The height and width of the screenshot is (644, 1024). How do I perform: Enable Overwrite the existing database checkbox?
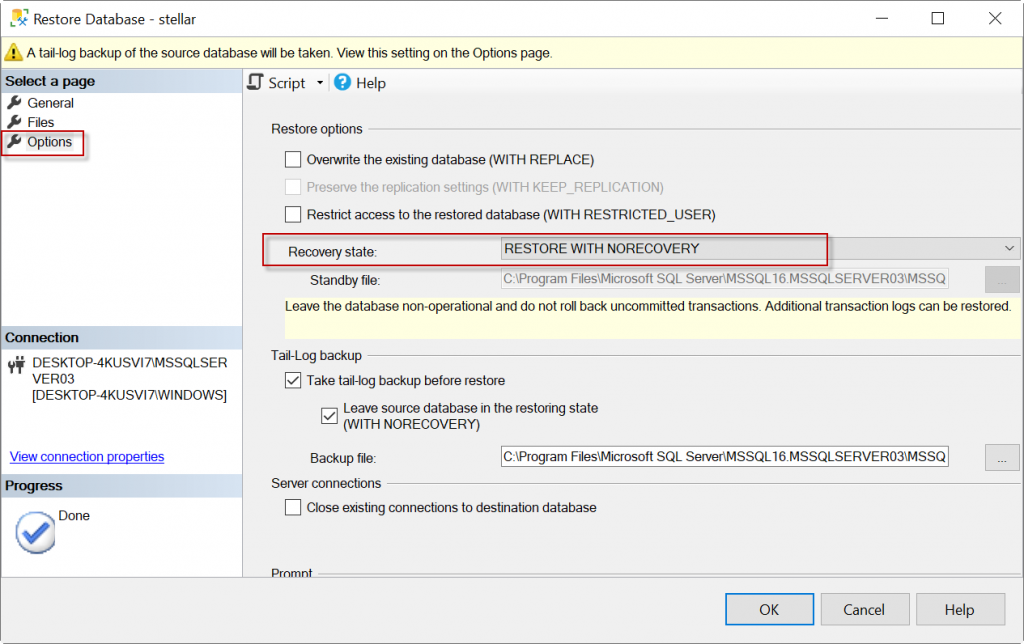tap(293, 159)
